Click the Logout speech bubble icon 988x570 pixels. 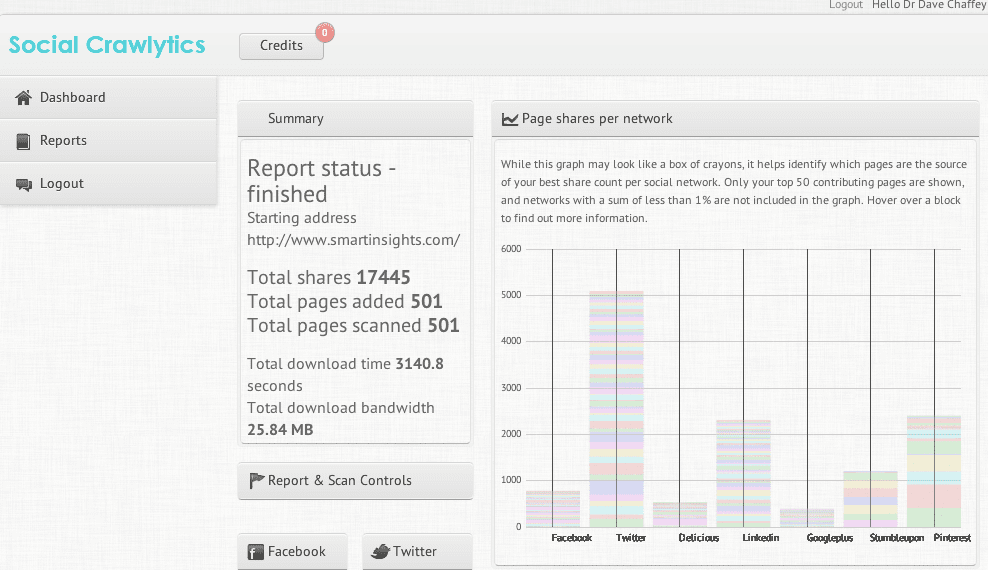click(x=23, y=184)
